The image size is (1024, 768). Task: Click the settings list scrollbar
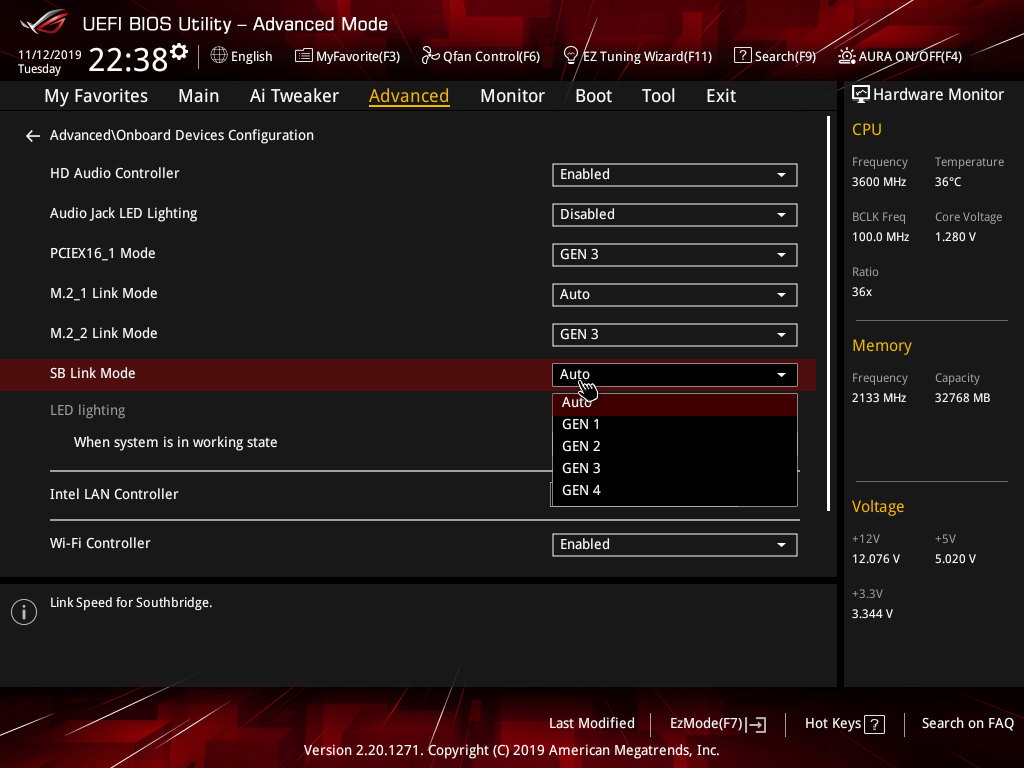pos(828,313)
